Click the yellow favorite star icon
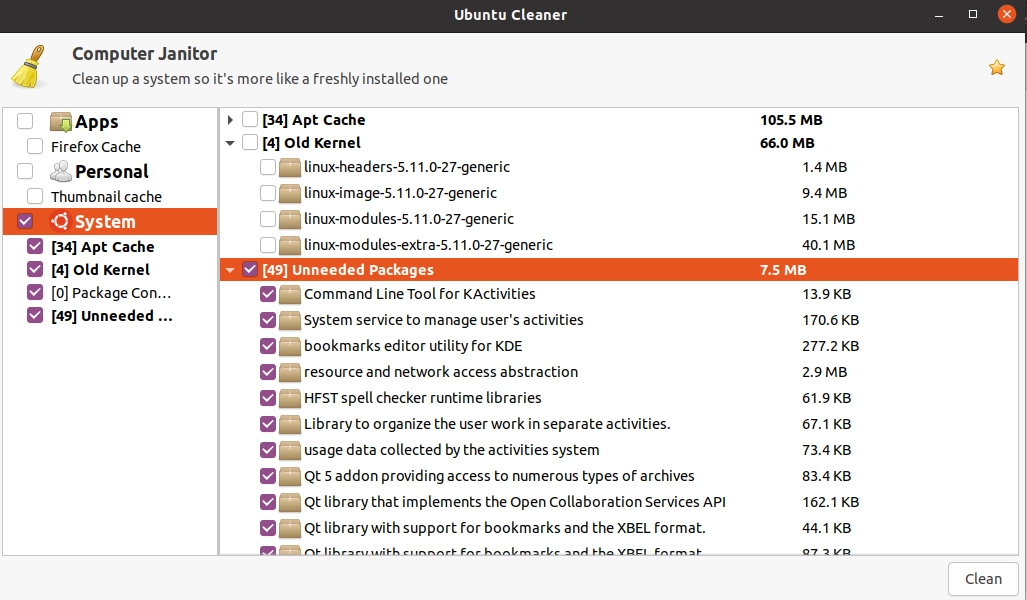The height and width of the screenshot is (600, 1027). (x=996, y=67)
